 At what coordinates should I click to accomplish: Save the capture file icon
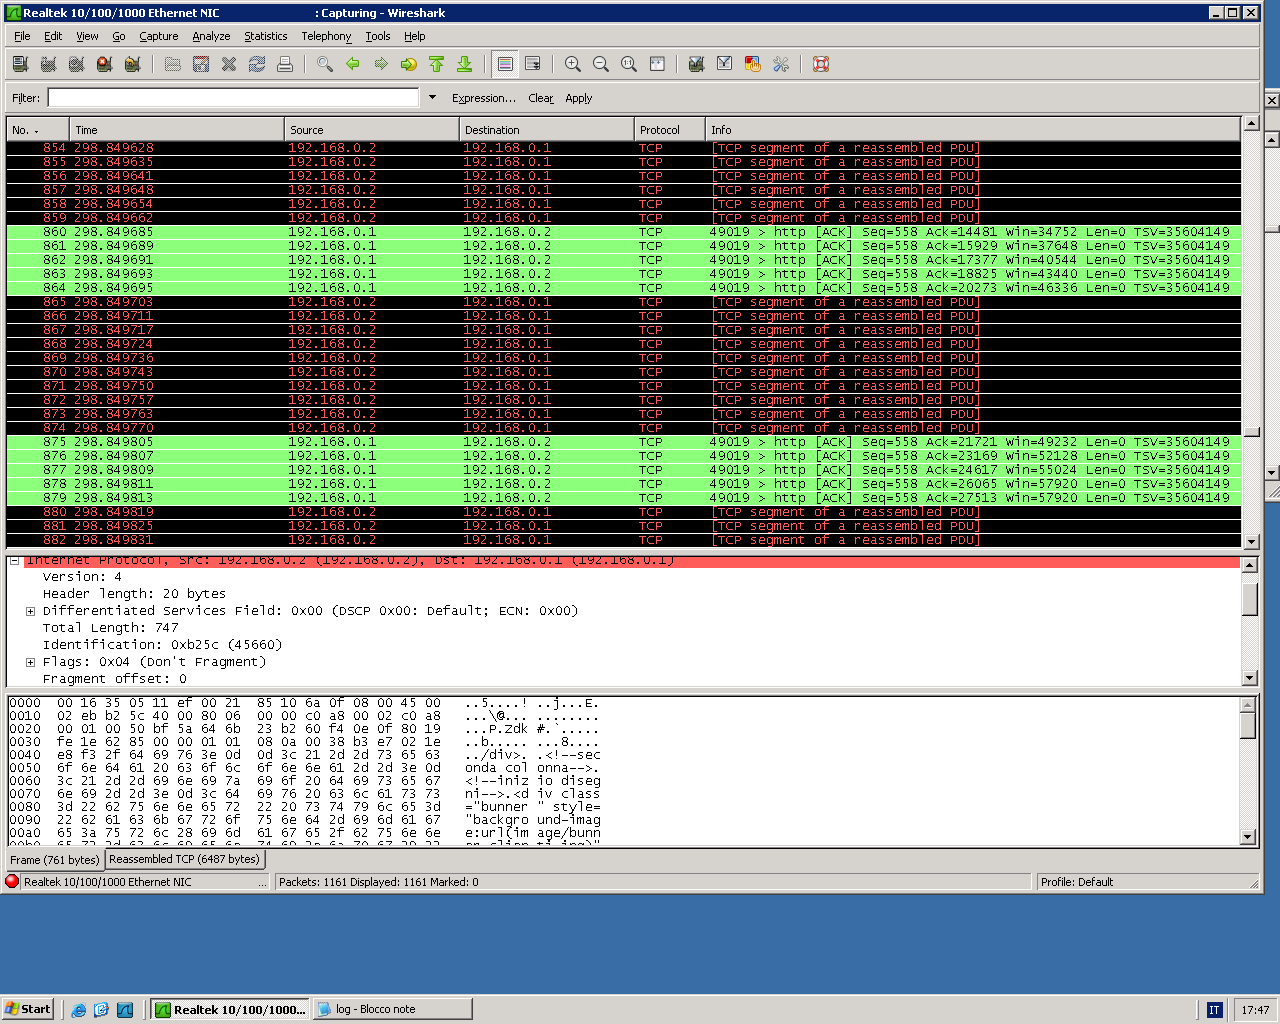[201, 64]
